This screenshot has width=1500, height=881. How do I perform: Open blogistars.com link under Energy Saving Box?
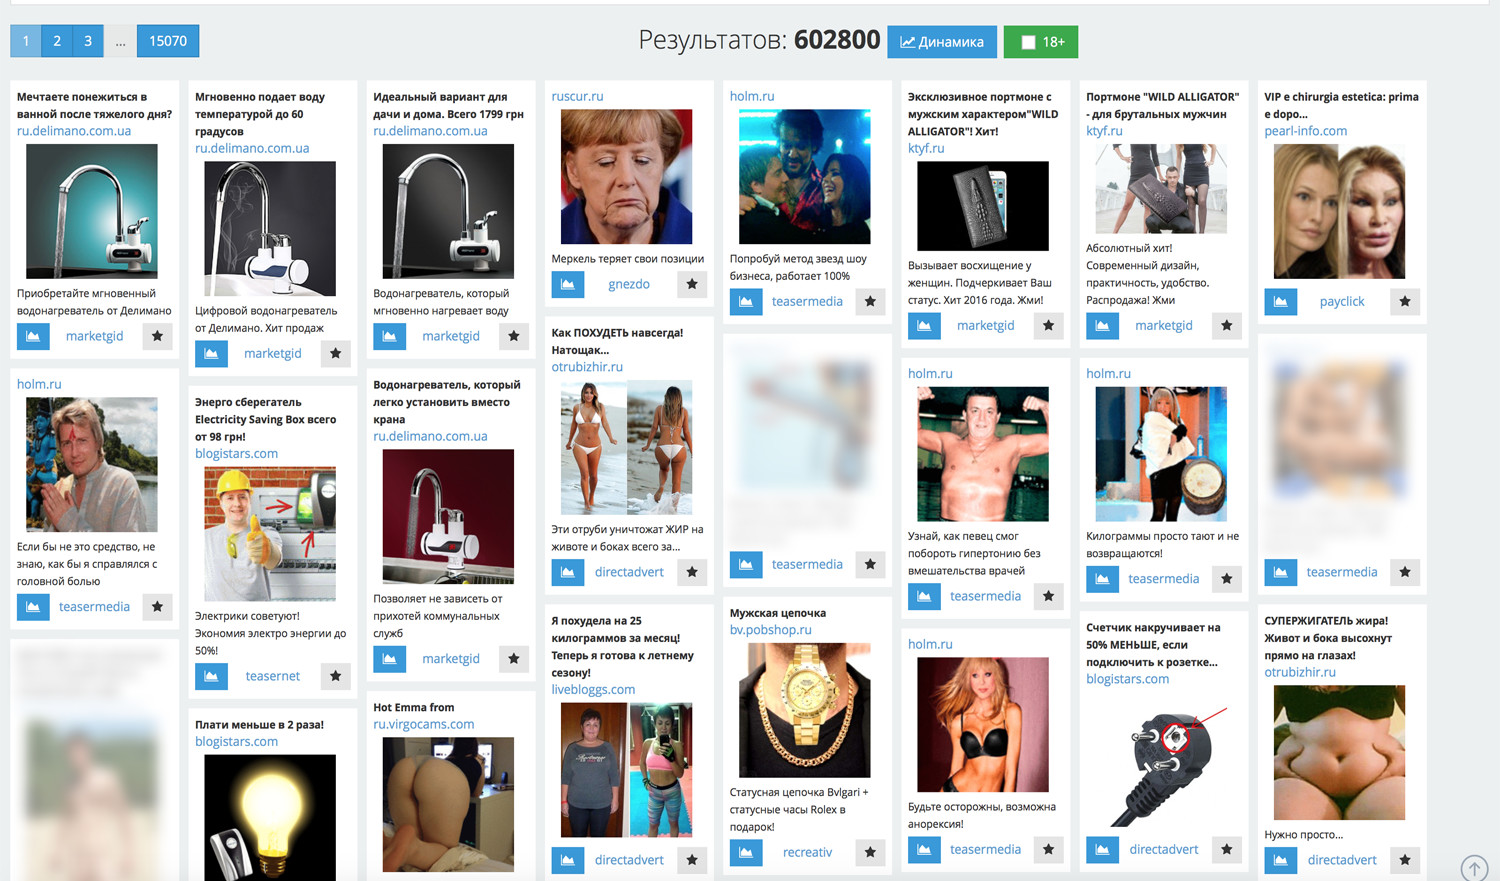[x=236, y=454]
